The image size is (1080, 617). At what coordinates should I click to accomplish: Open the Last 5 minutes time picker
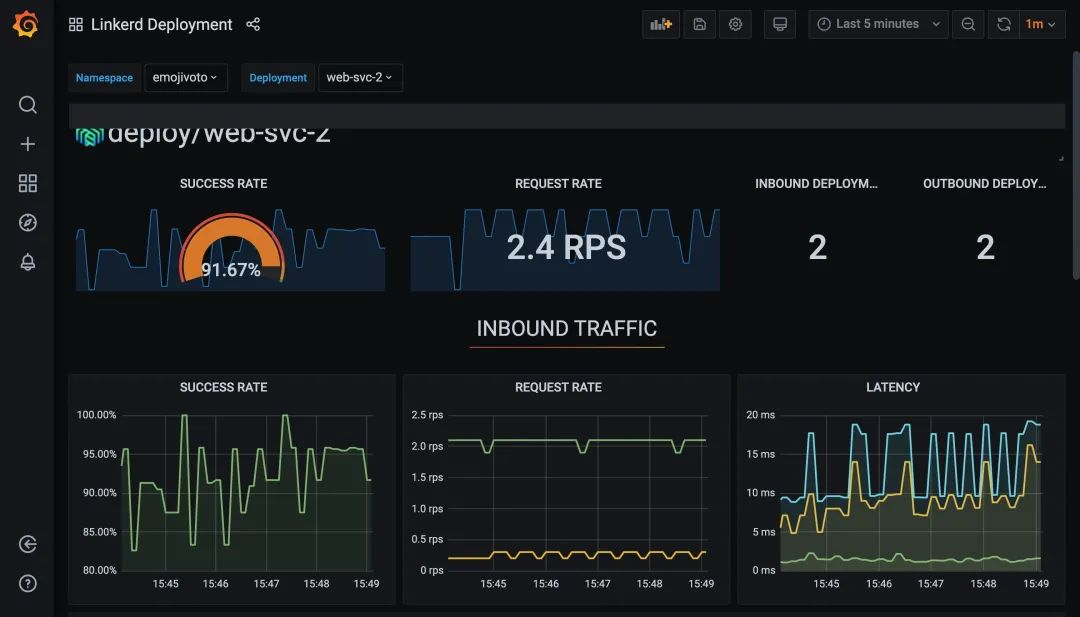coord(878,24)
